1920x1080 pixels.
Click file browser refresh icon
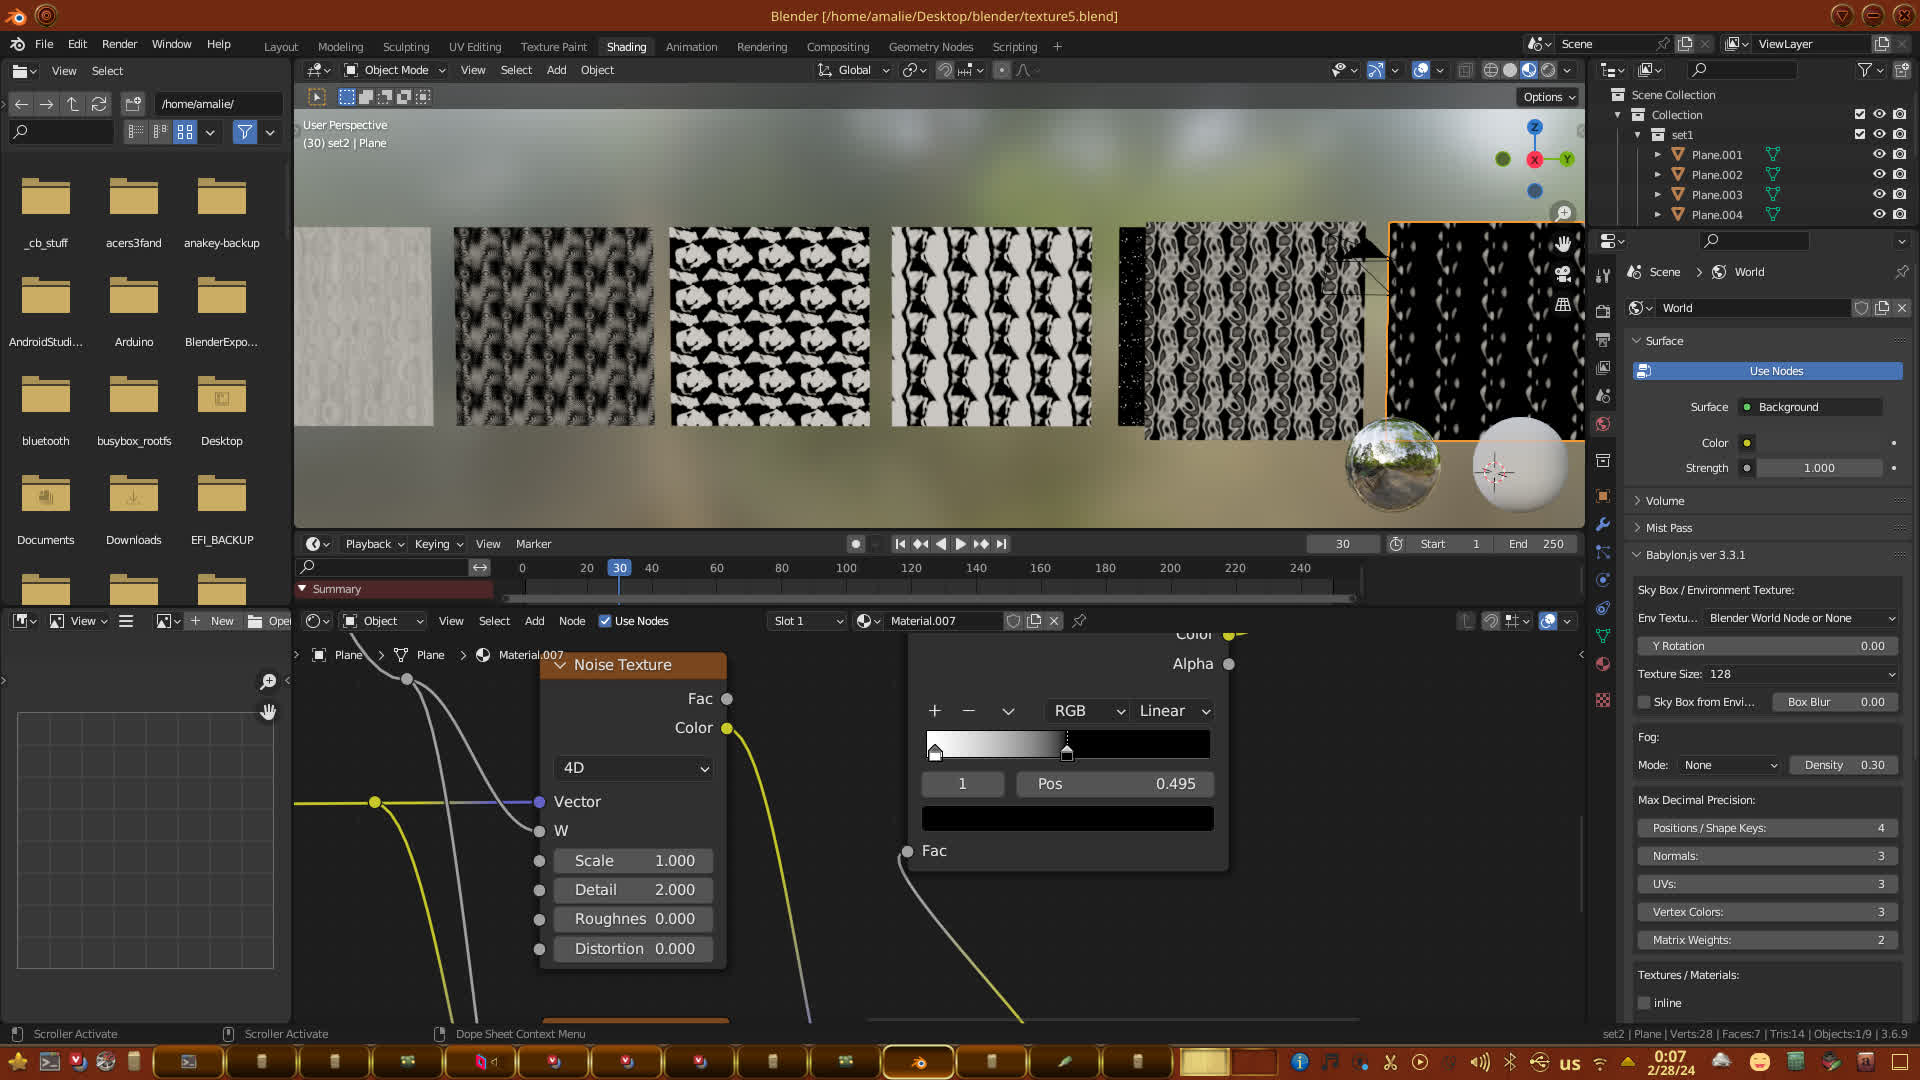click(x=98, y=104)
